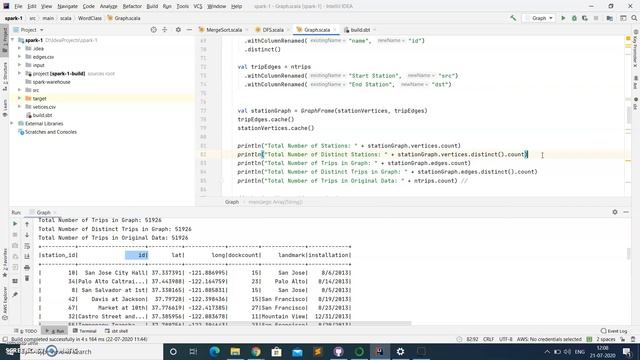
Task: Open the Refactor menu
Action: [x=132, y=6]
